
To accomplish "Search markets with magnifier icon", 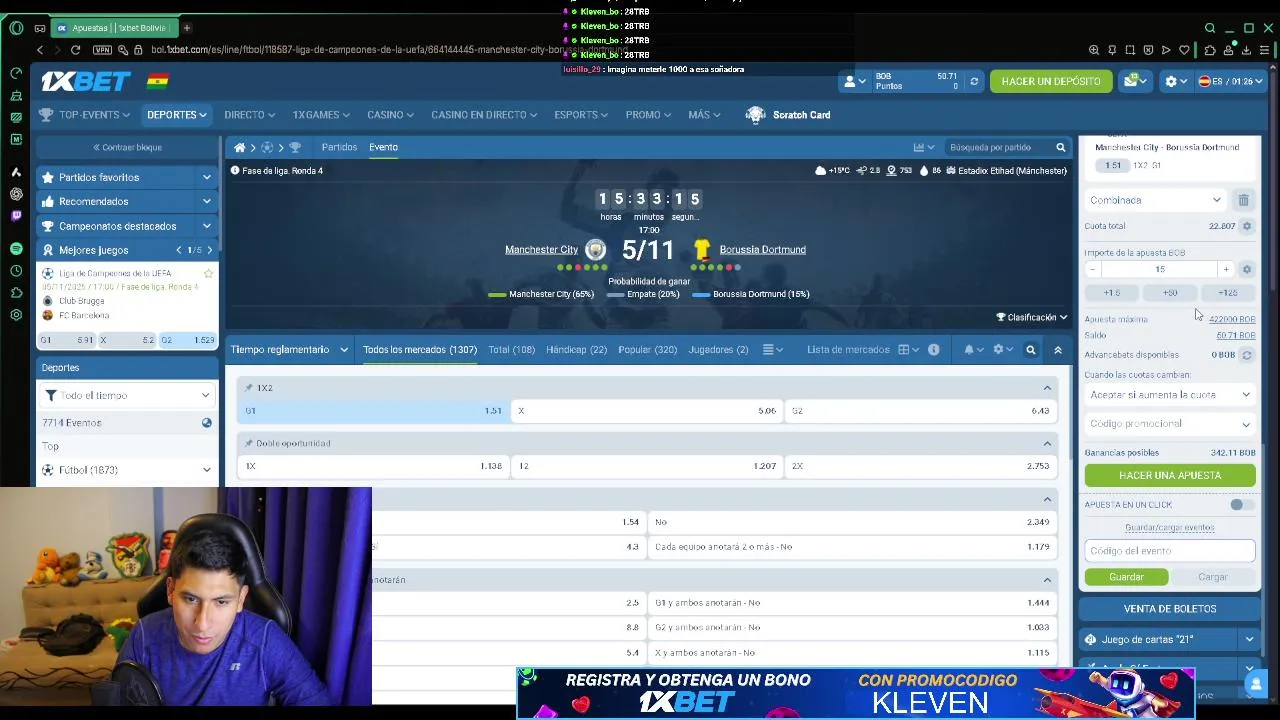I will coord(1031,350).
